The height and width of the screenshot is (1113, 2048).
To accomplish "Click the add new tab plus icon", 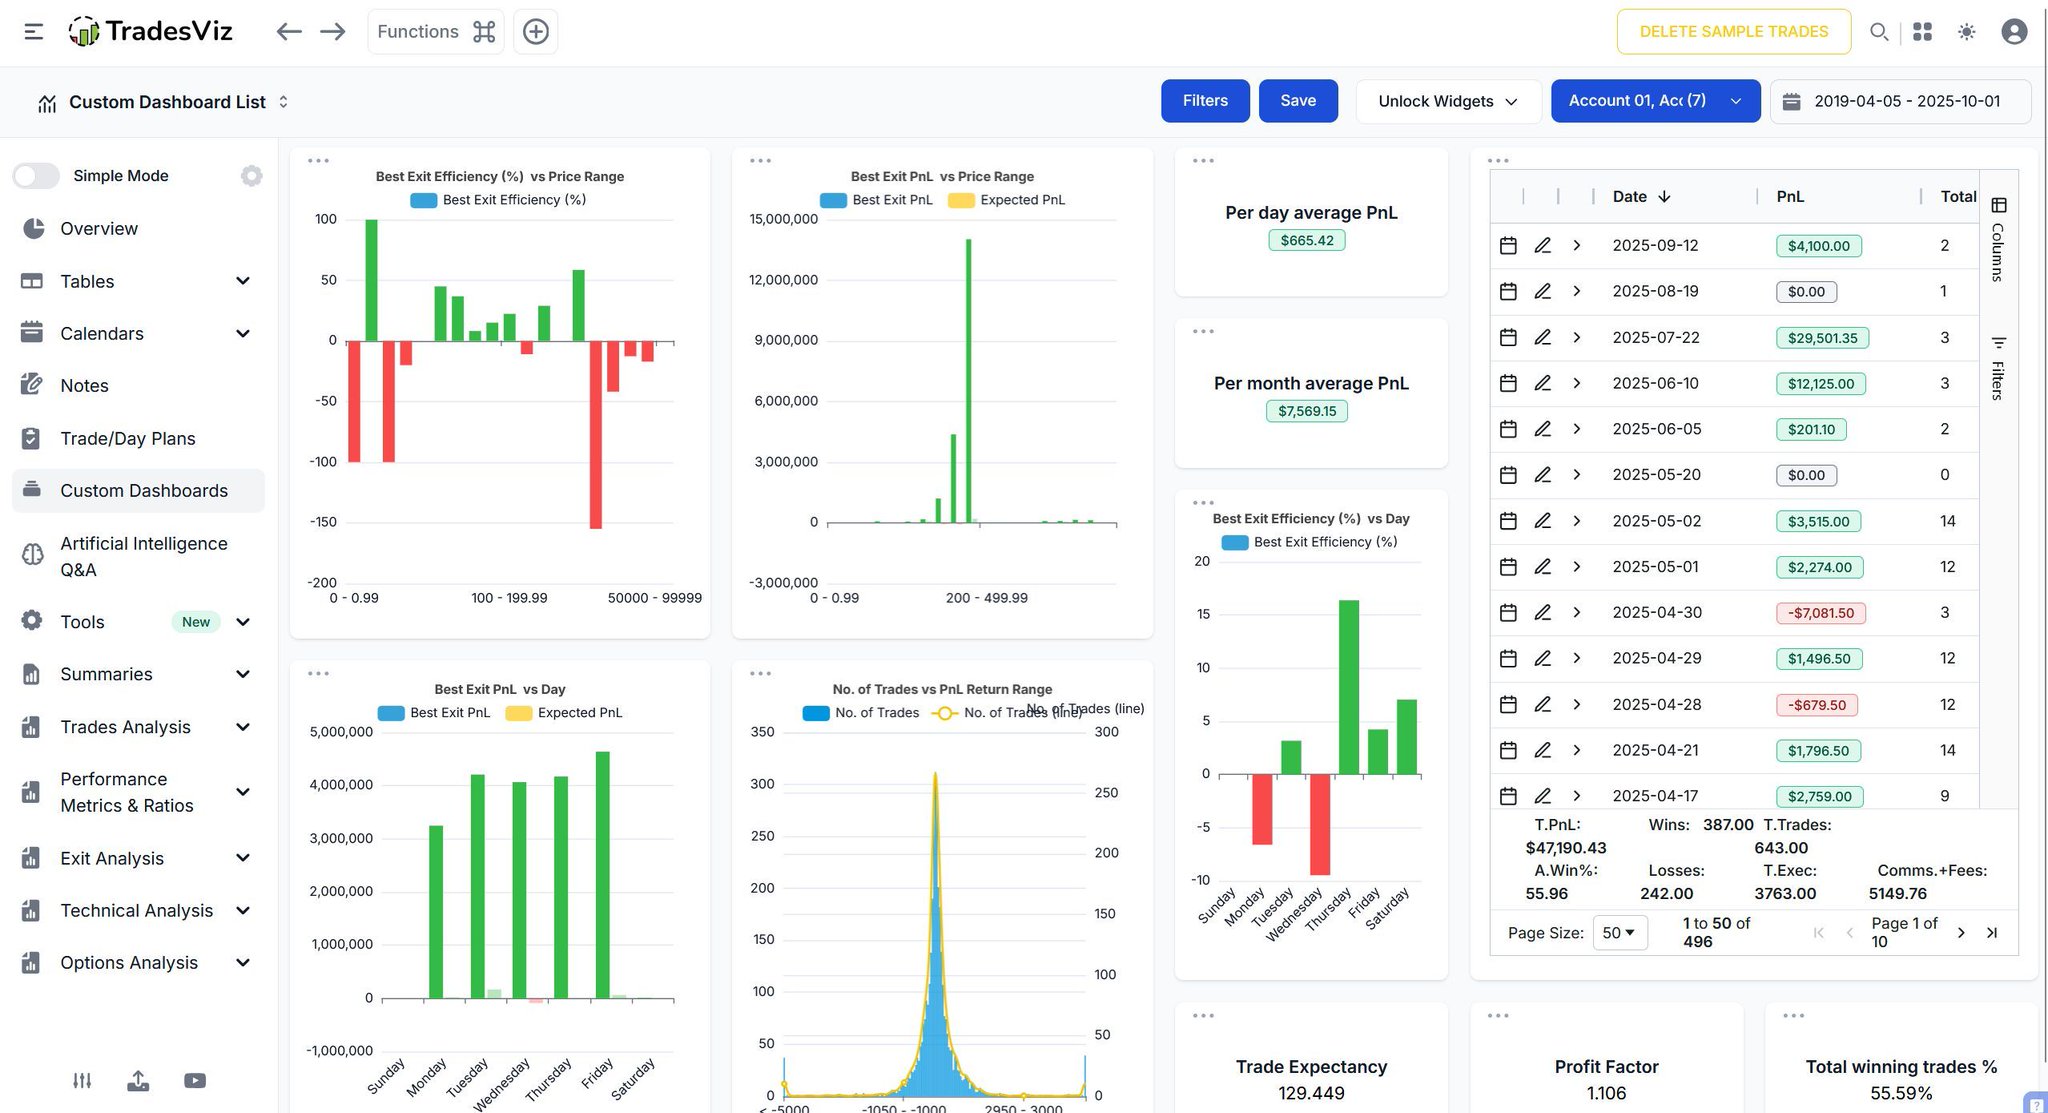I will pyautogui.click(x=536, y=32).
